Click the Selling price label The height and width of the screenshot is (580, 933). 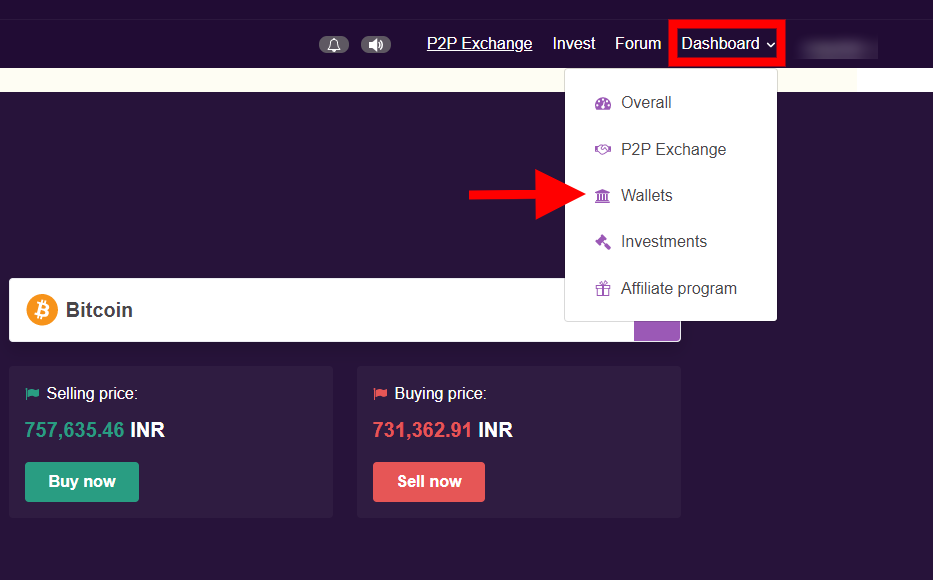92,394
